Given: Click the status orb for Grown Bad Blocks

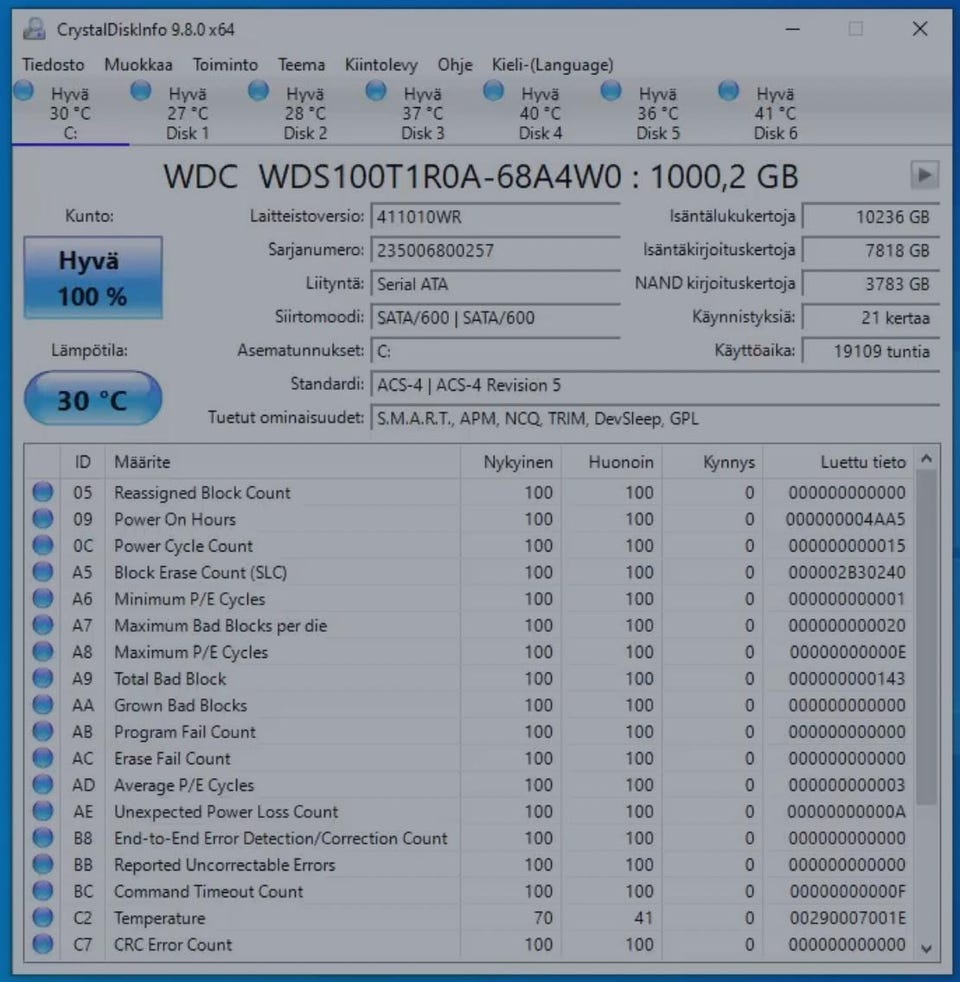Looking at the screenshot, I should (43, 705).
